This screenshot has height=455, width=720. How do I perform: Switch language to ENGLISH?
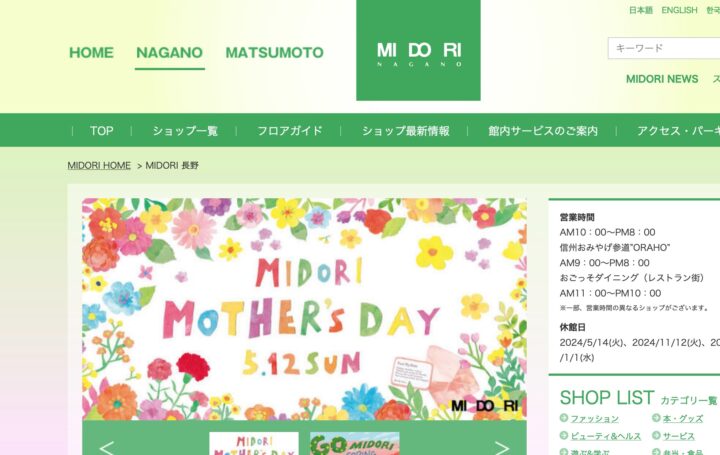tap(679, 10)
